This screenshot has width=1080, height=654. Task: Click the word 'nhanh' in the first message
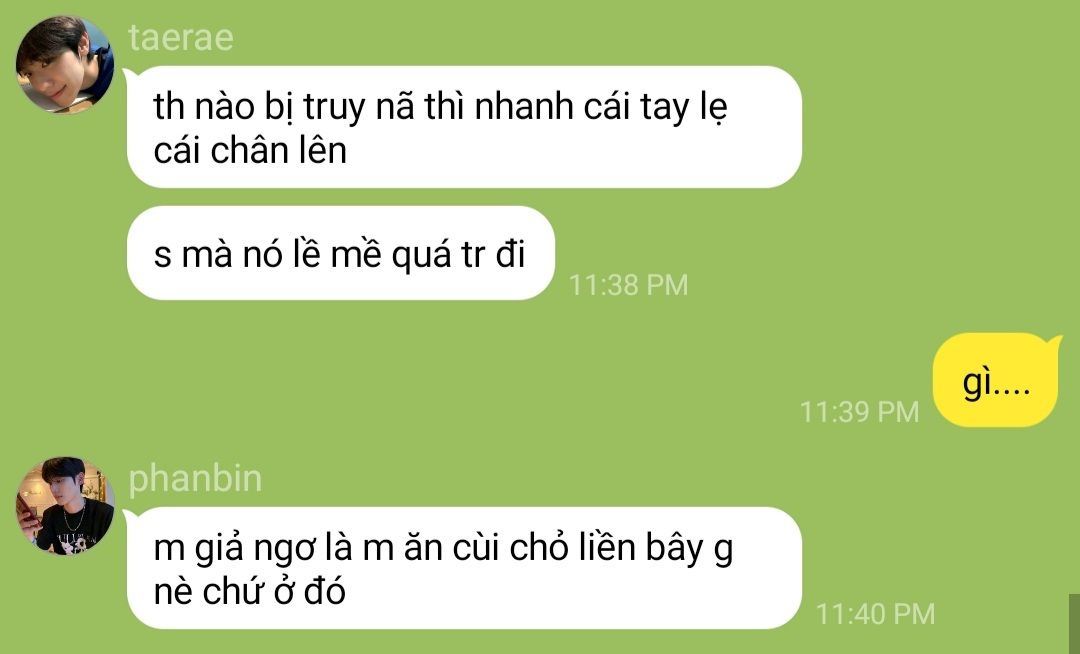click(x=524, y=107)
